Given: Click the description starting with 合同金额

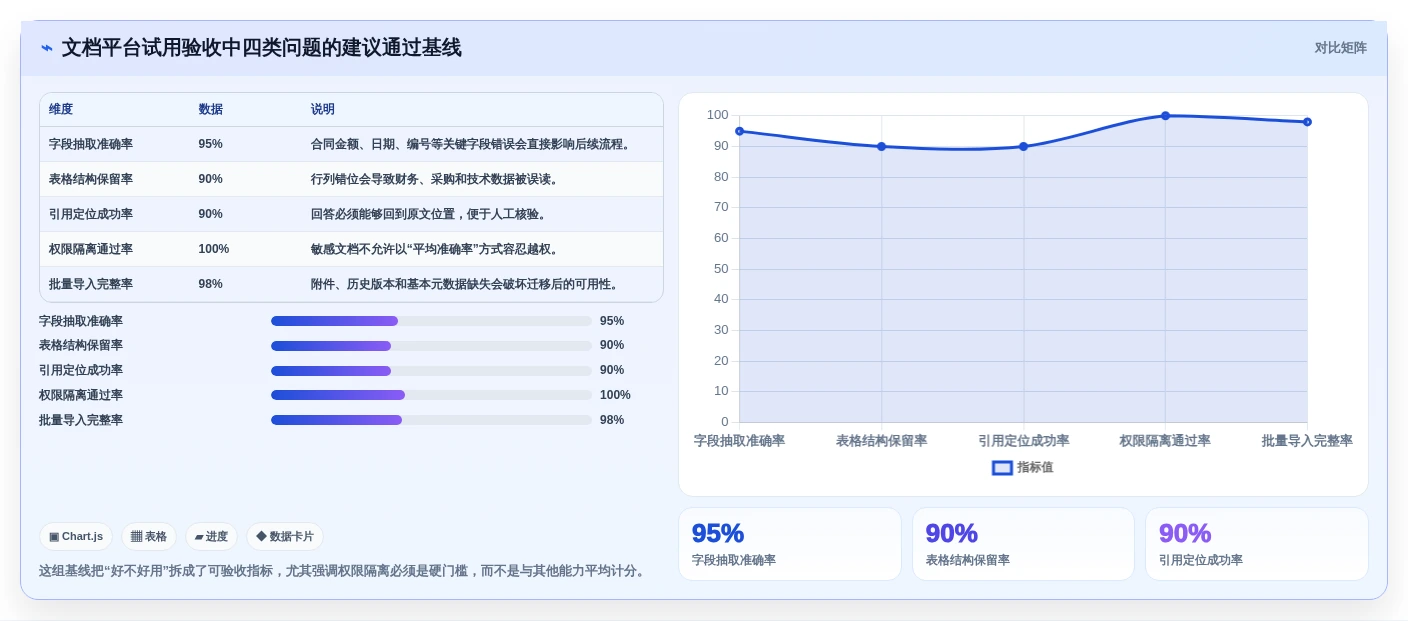Looking at the screenshot, I should tap(473, 145).
